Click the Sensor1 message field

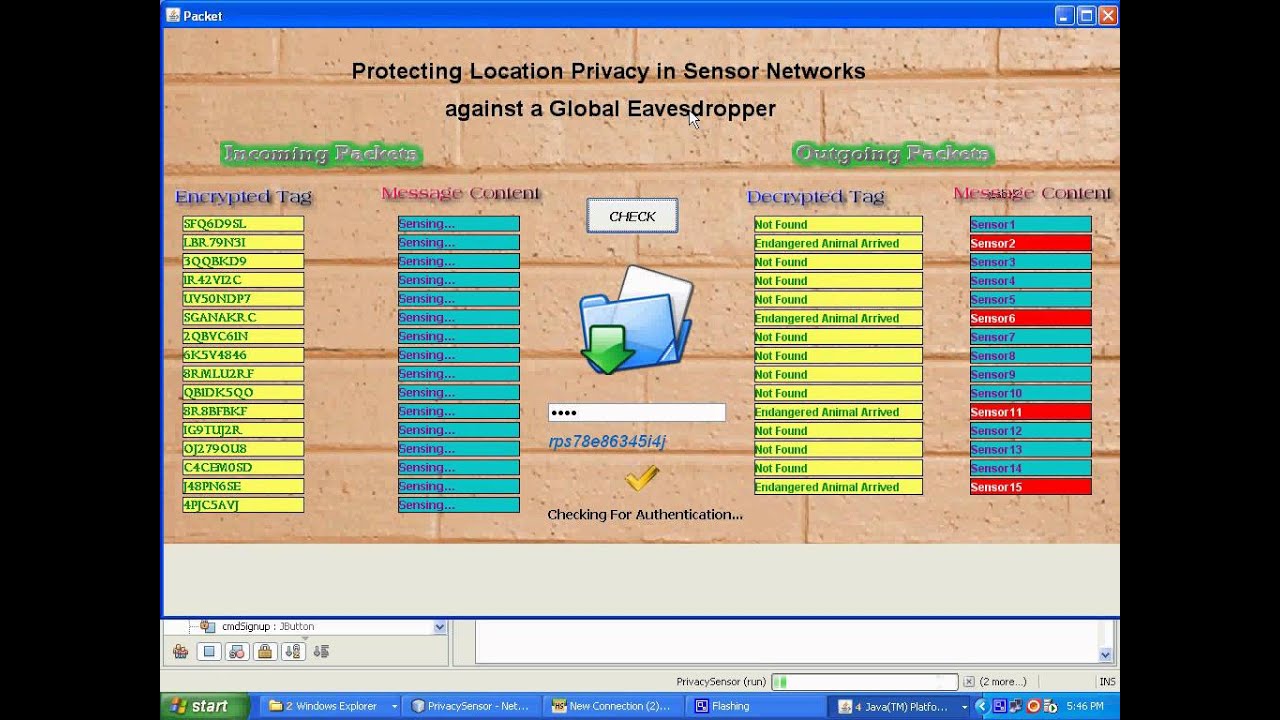pos(1030,224)
